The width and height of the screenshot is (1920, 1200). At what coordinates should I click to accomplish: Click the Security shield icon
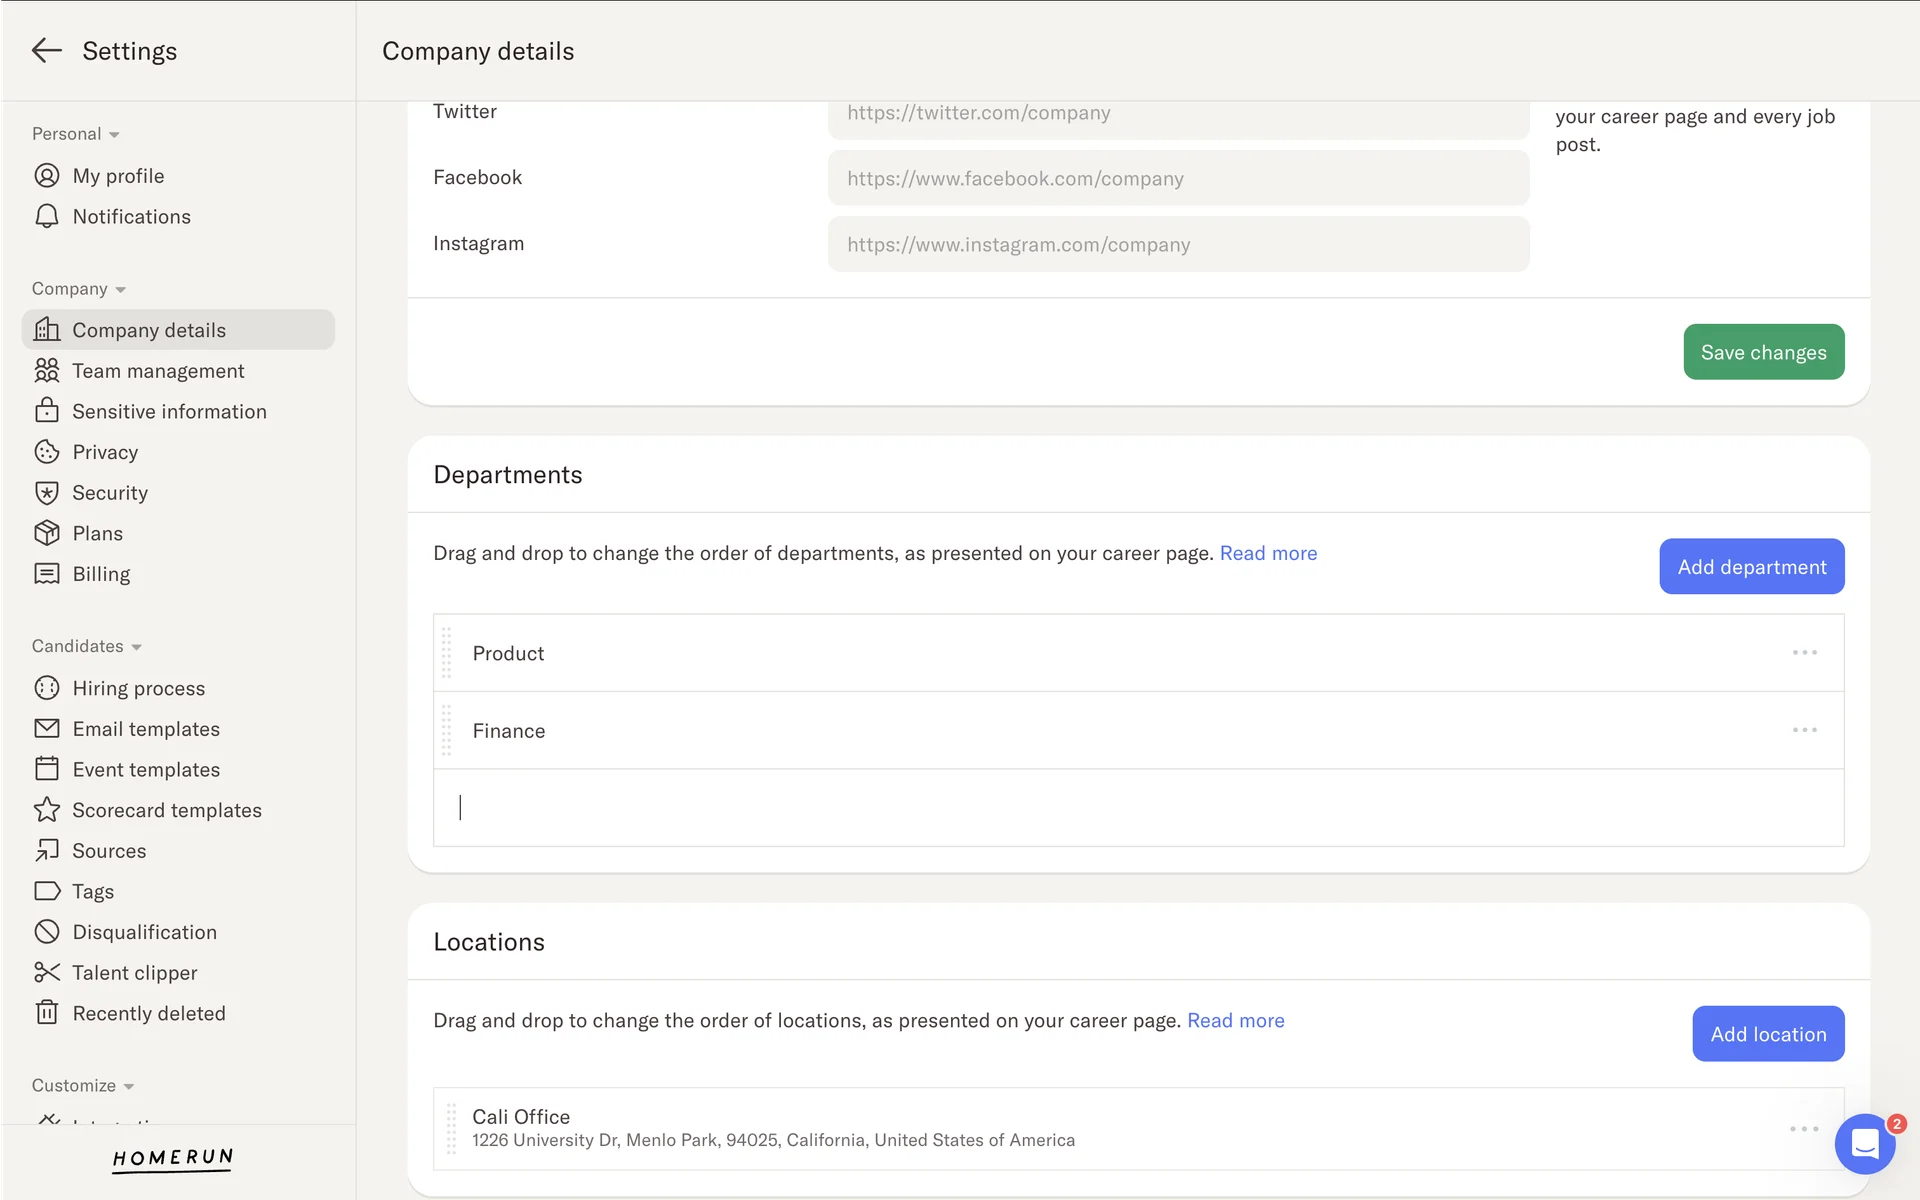pos(46,493)
